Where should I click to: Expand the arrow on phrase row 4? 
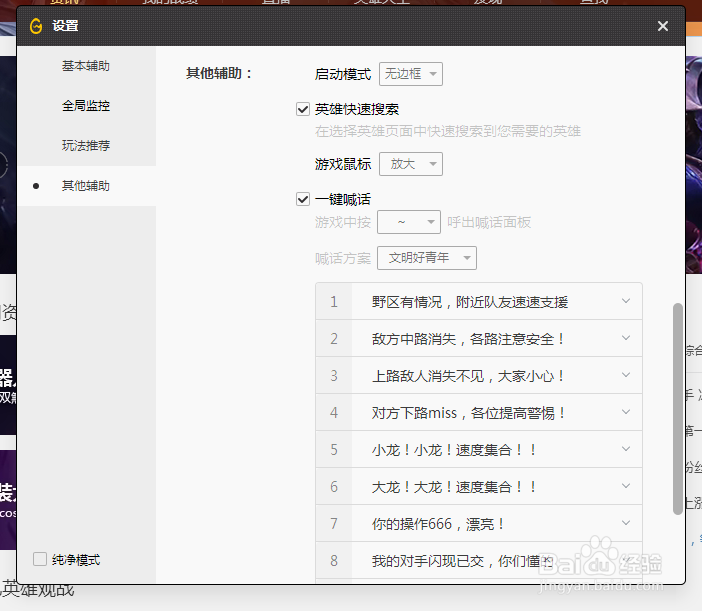(x=626, y=412)
